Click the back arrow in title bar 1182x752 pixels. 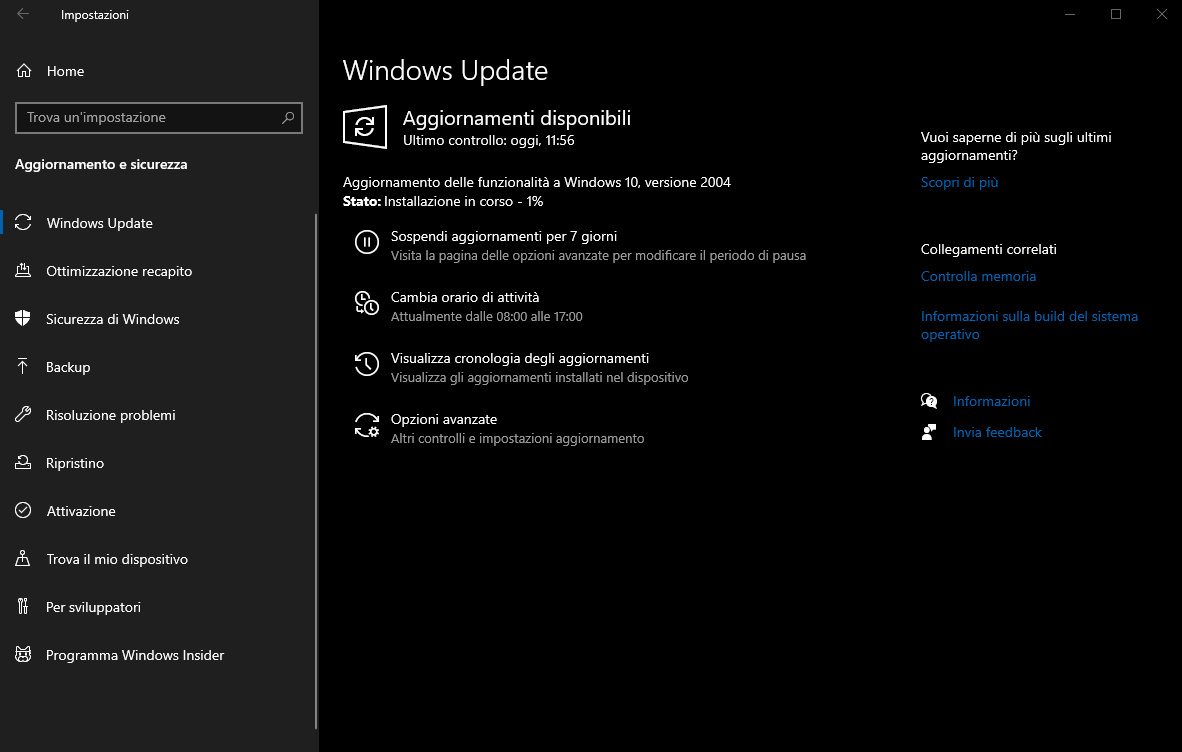tap(23, 14)
